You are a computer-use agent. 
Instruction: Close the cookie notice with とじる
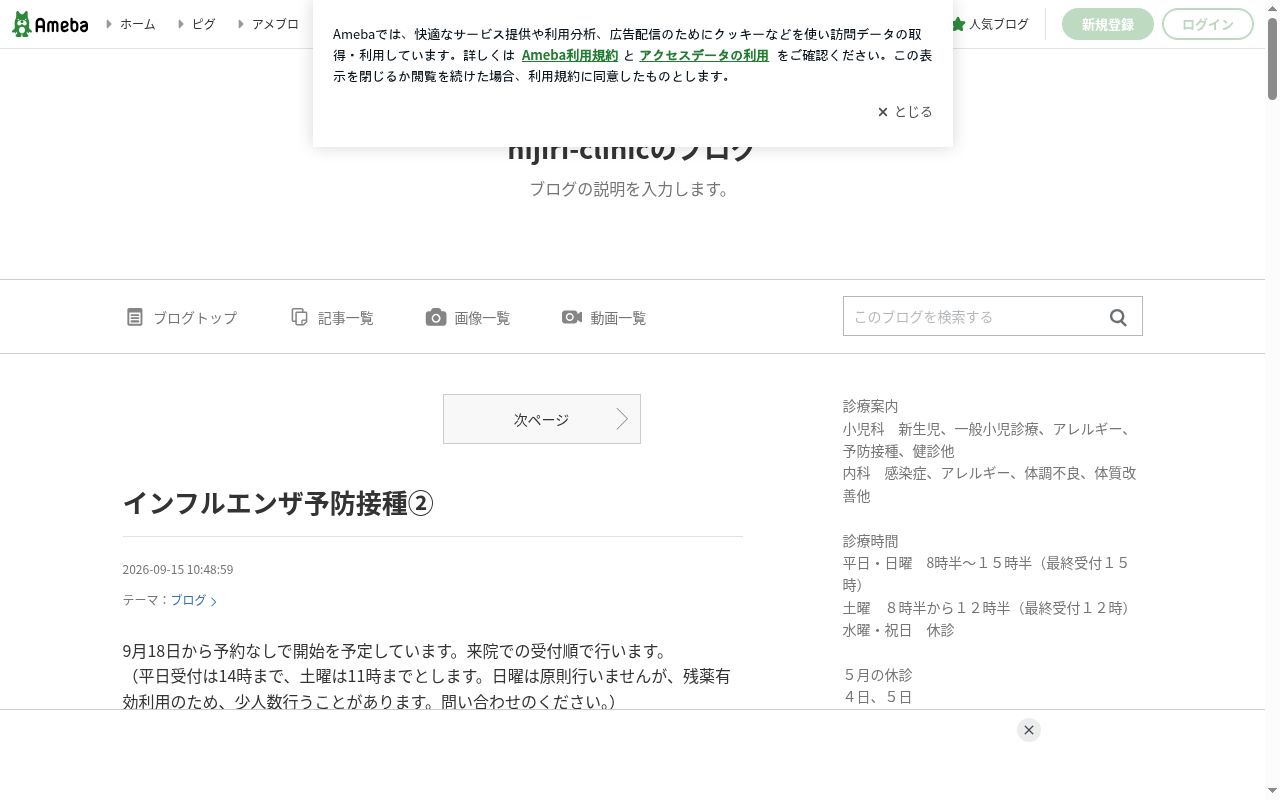click(905, 112)
